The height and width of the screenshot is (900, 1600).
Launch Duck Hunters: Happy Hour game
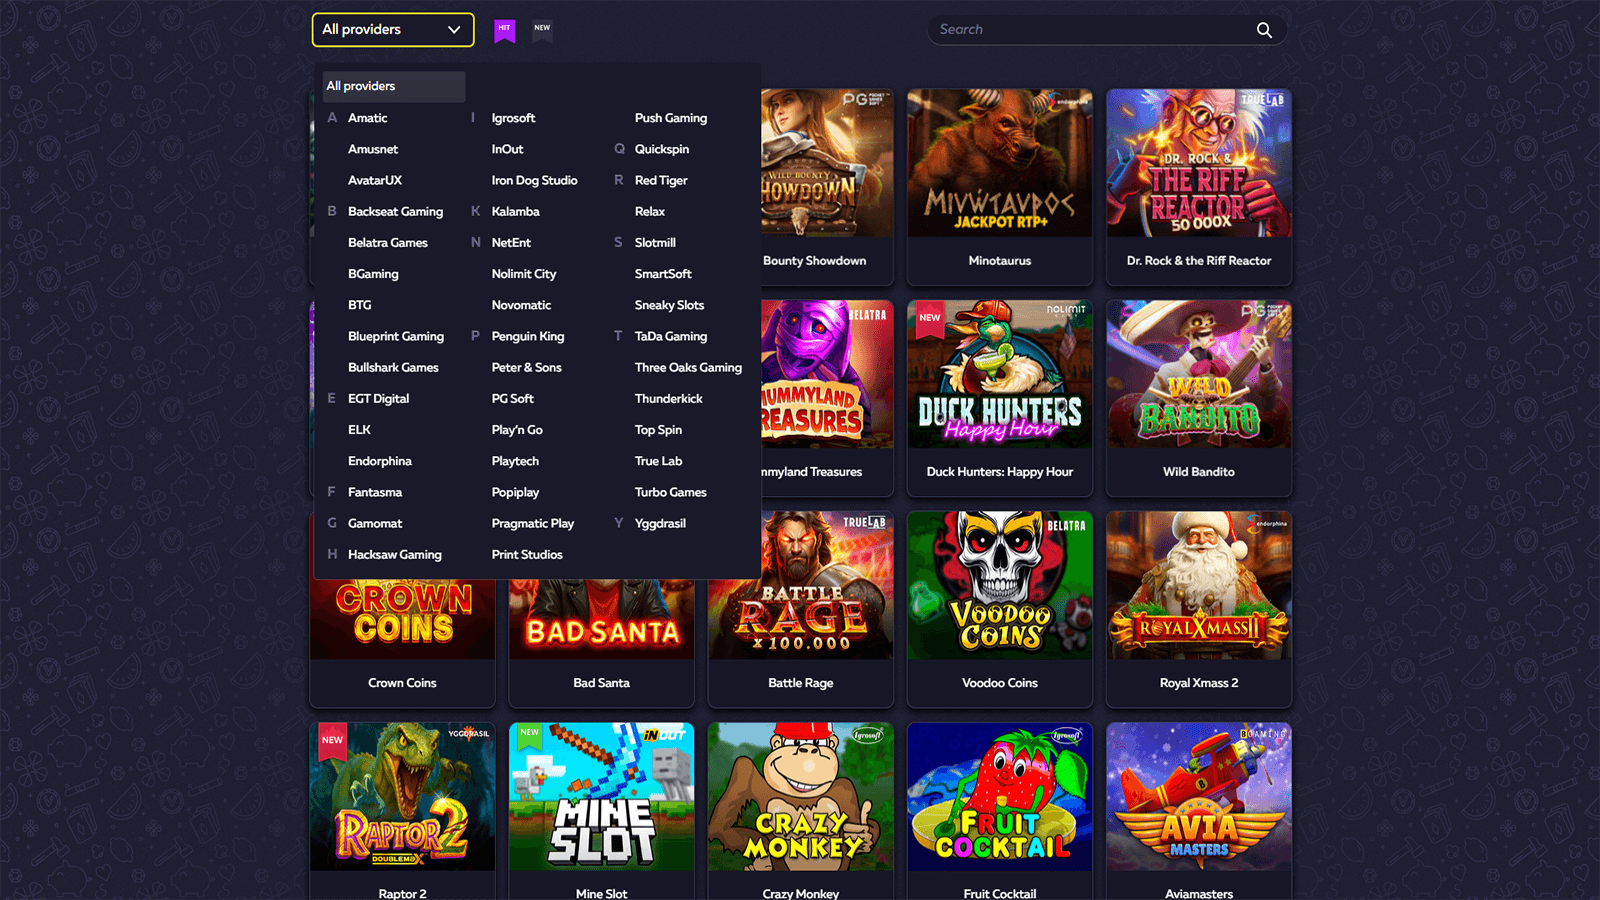coord(999,375)
